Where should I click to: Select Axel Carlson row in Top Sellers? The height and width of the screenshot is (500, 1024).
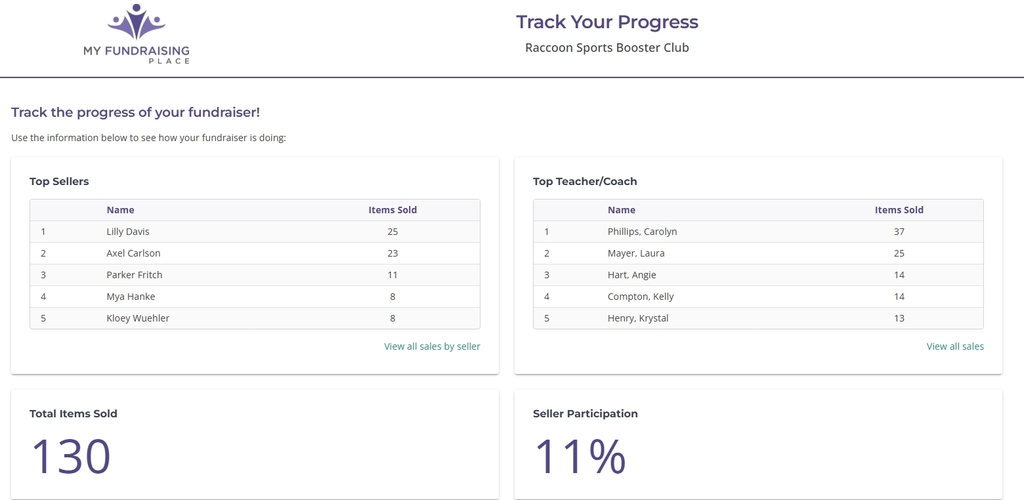tap(133, 254)
